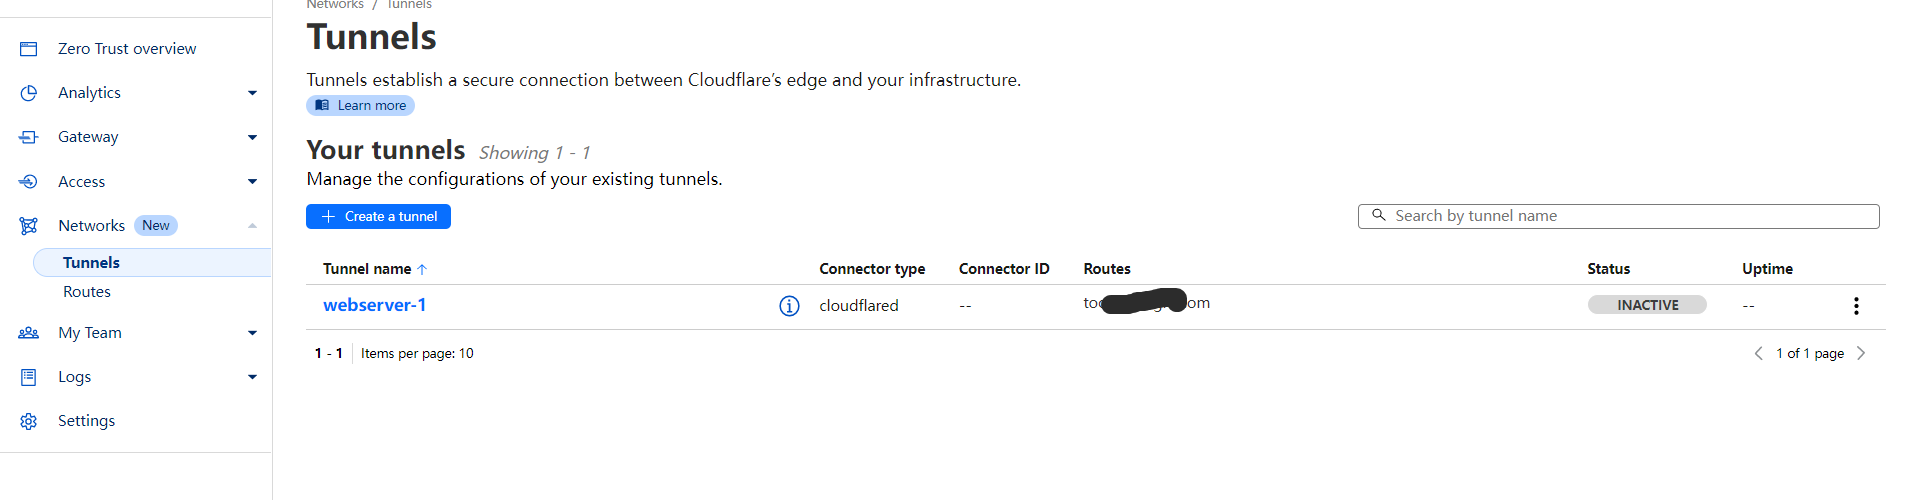1919x500 pixels.
Task: Show webserver-1 tunnel info icon
Action: (x=789, y=306)
